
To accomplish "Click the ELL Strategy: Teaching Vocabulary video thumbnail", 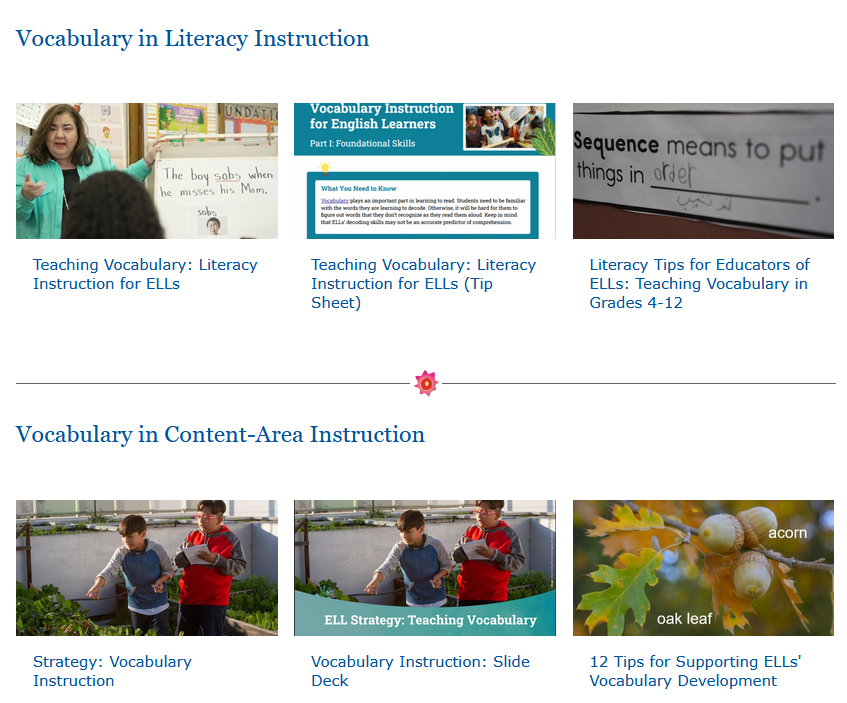I will (423, 567).
